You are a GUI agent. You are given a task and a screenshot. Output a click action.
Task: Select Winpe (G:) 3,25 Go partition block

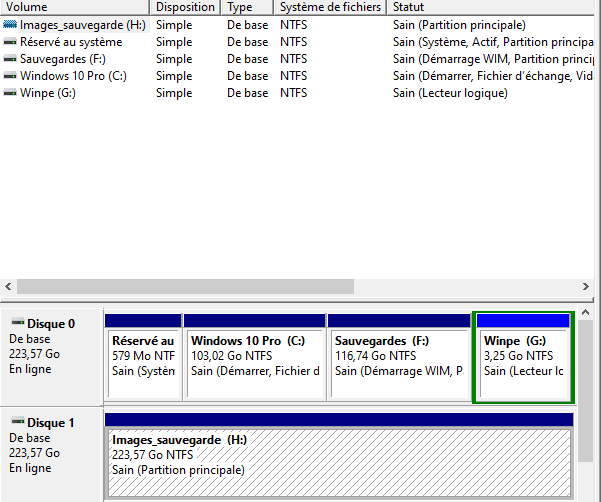coord(523,357)
